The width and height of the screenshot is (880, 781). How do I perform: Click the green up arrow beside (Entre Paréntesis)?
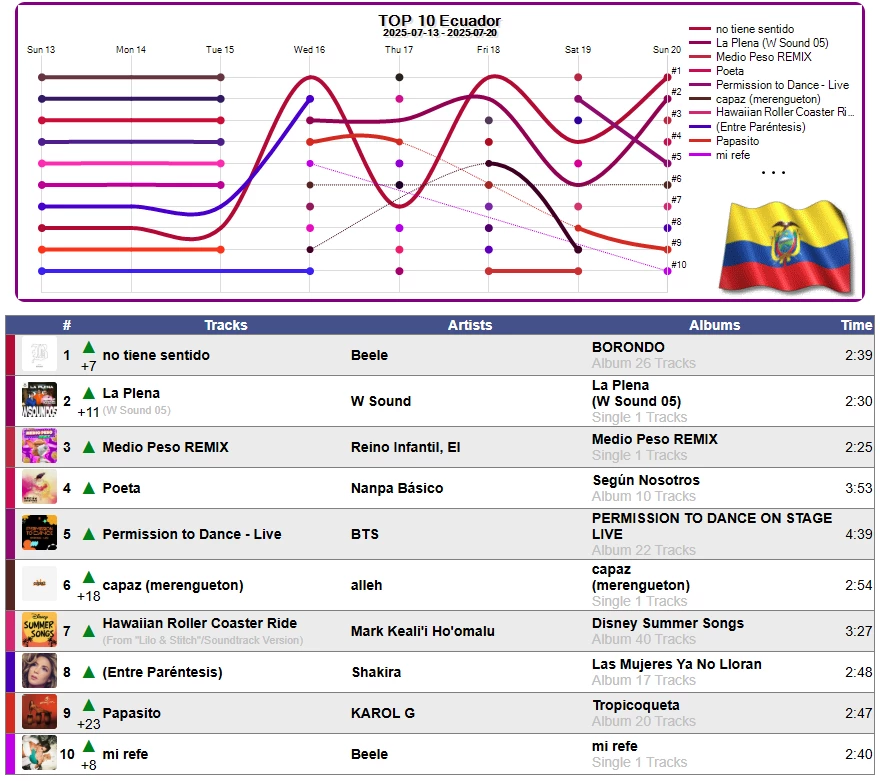click(89, 672)
